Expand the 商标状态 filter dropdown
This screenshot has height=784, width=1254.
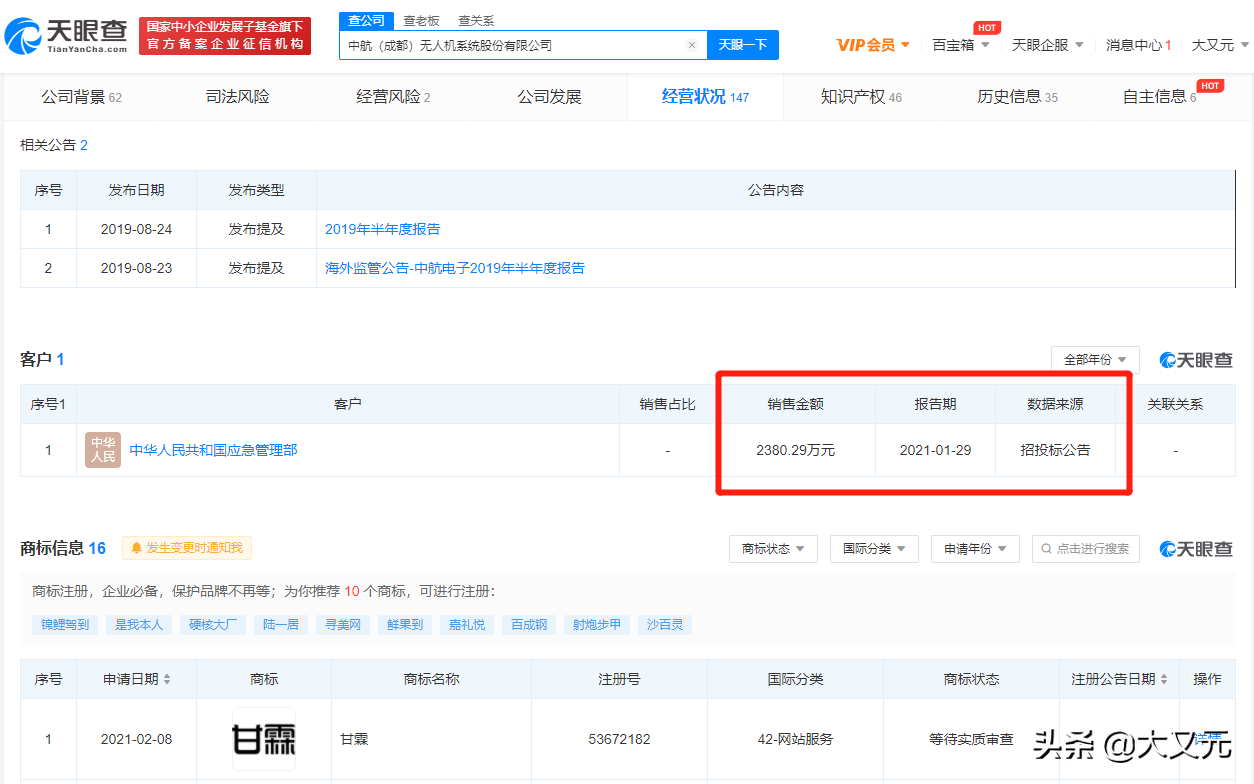coord(772,548)
